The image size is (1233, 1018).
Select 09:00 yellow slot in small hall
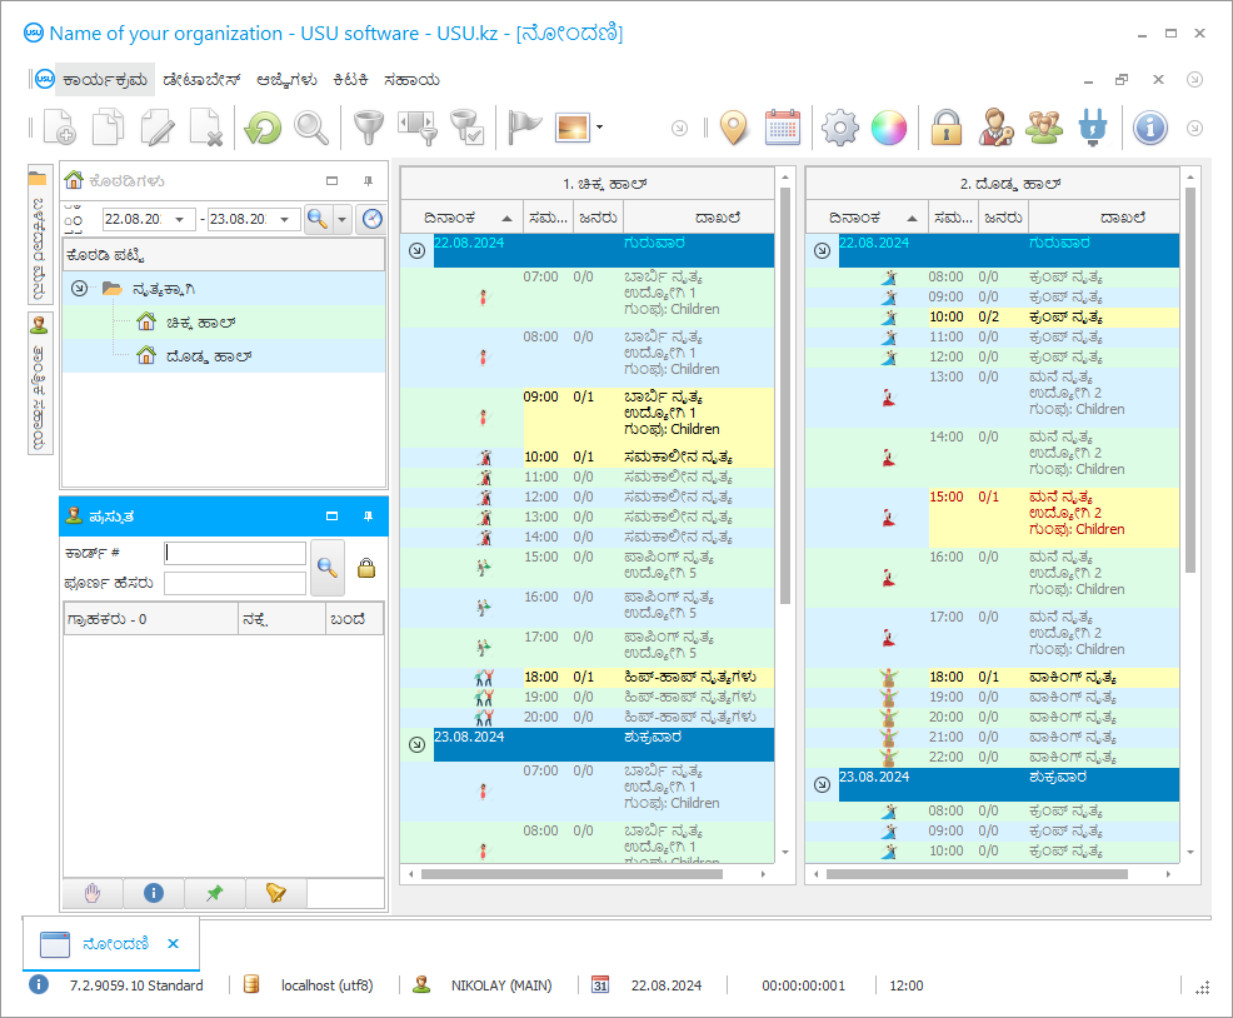coord(647,417)
